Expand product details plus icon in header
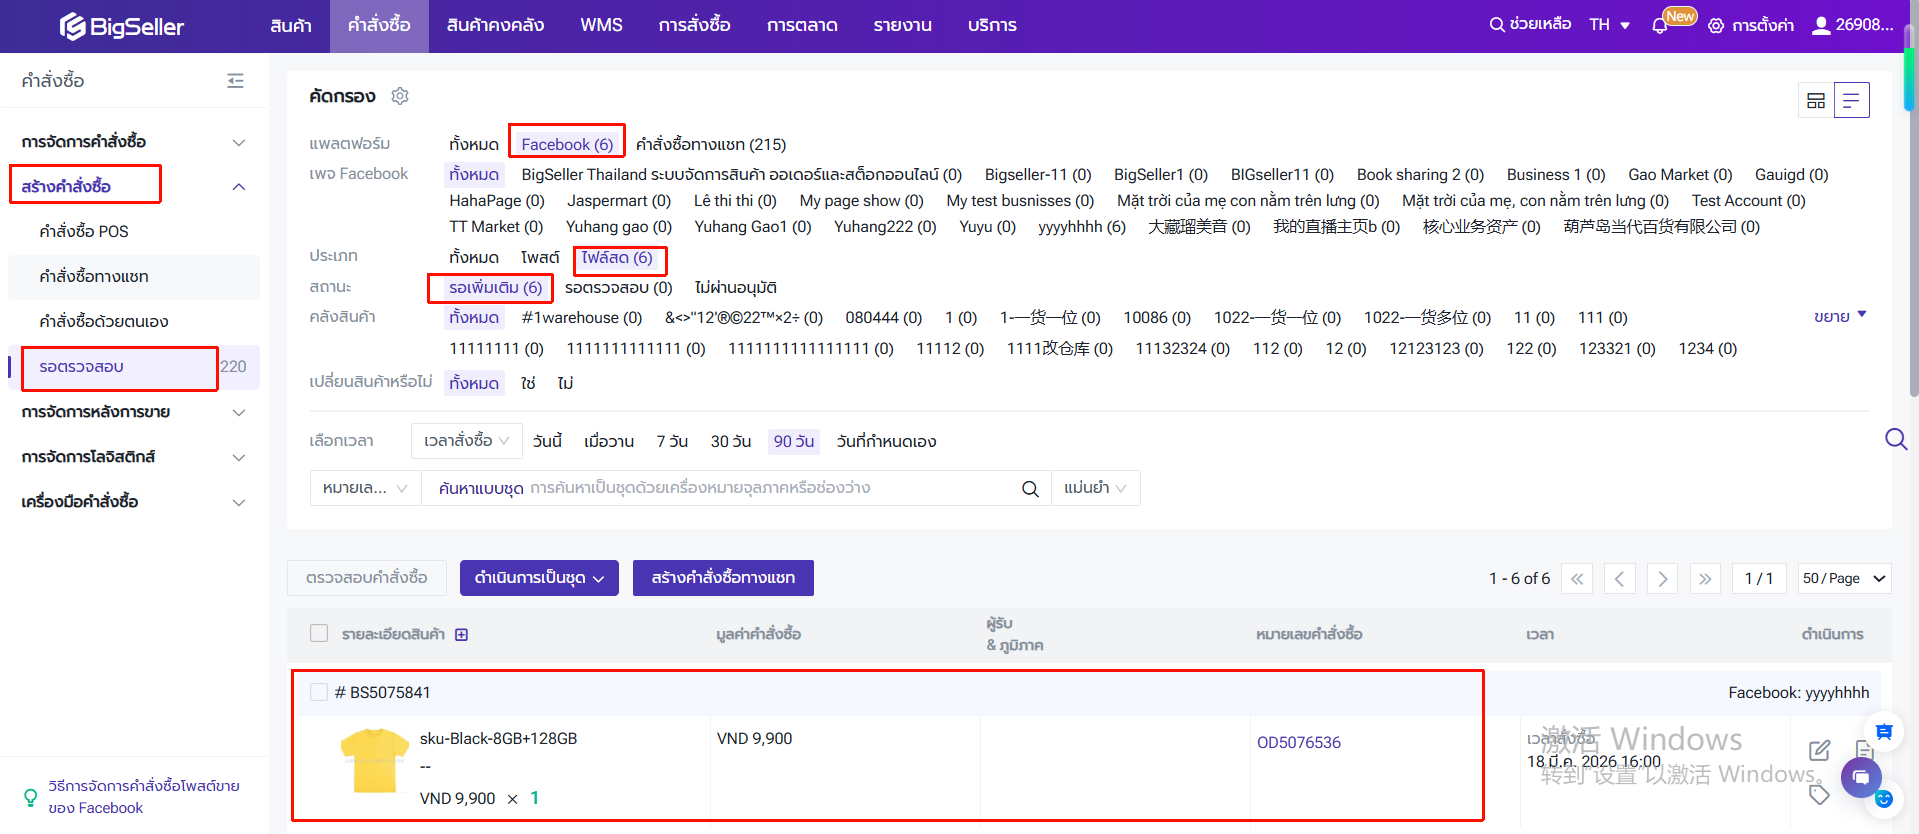This screenshot has width=1919, height=834. pos(461,635)
